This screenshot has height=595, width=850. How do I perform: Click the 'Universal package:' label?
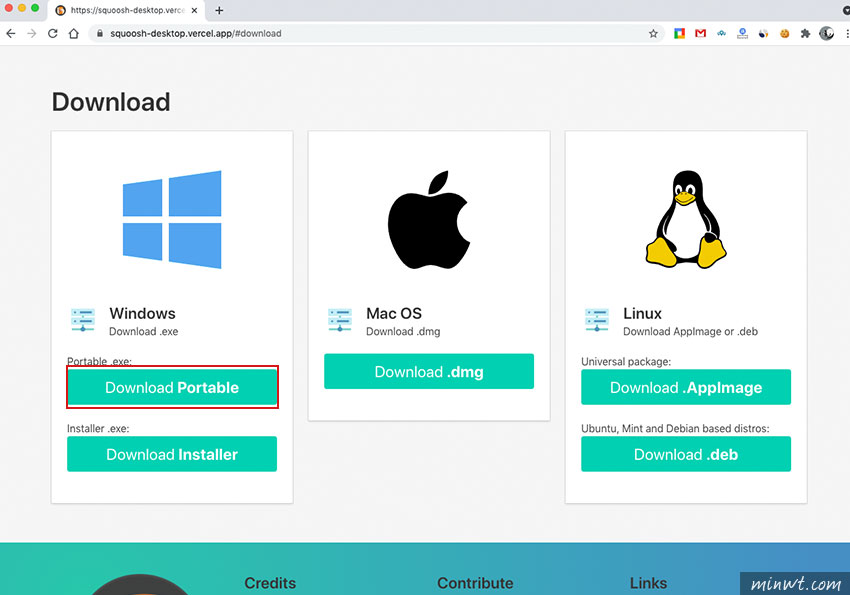(626, 361)
